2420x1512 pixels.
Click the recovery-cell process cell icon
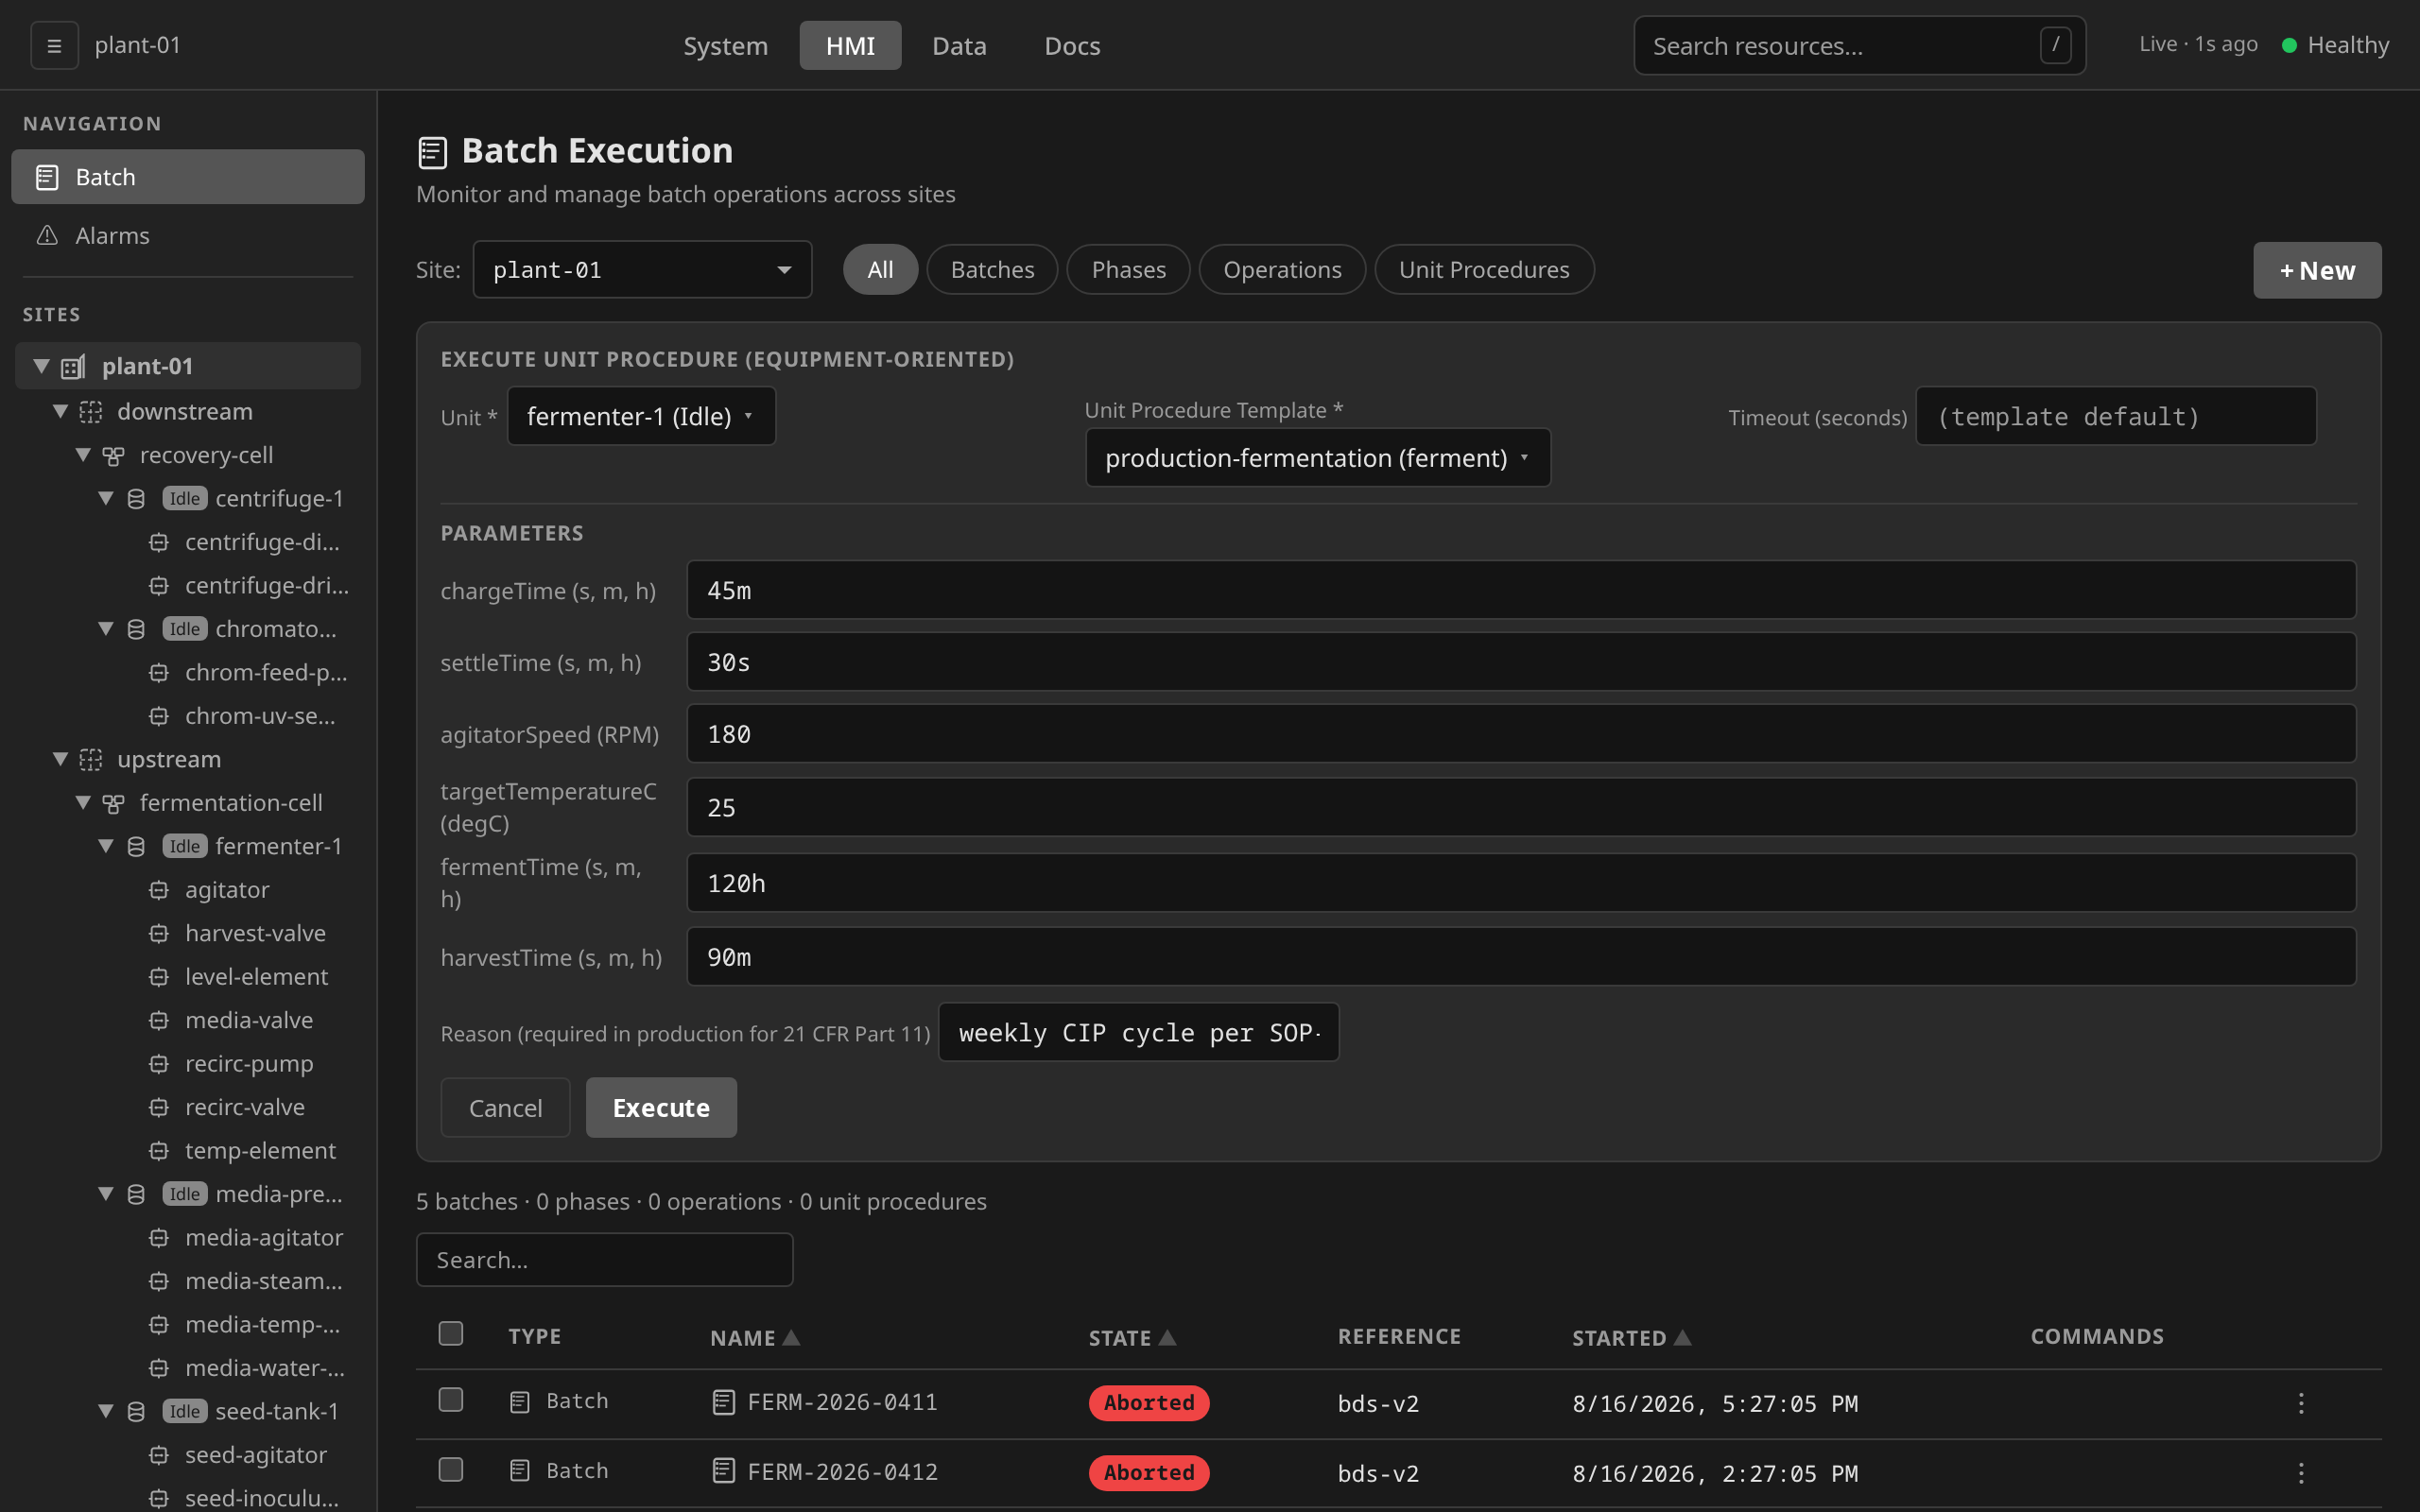pyautogui.click(x=113, y=455)
